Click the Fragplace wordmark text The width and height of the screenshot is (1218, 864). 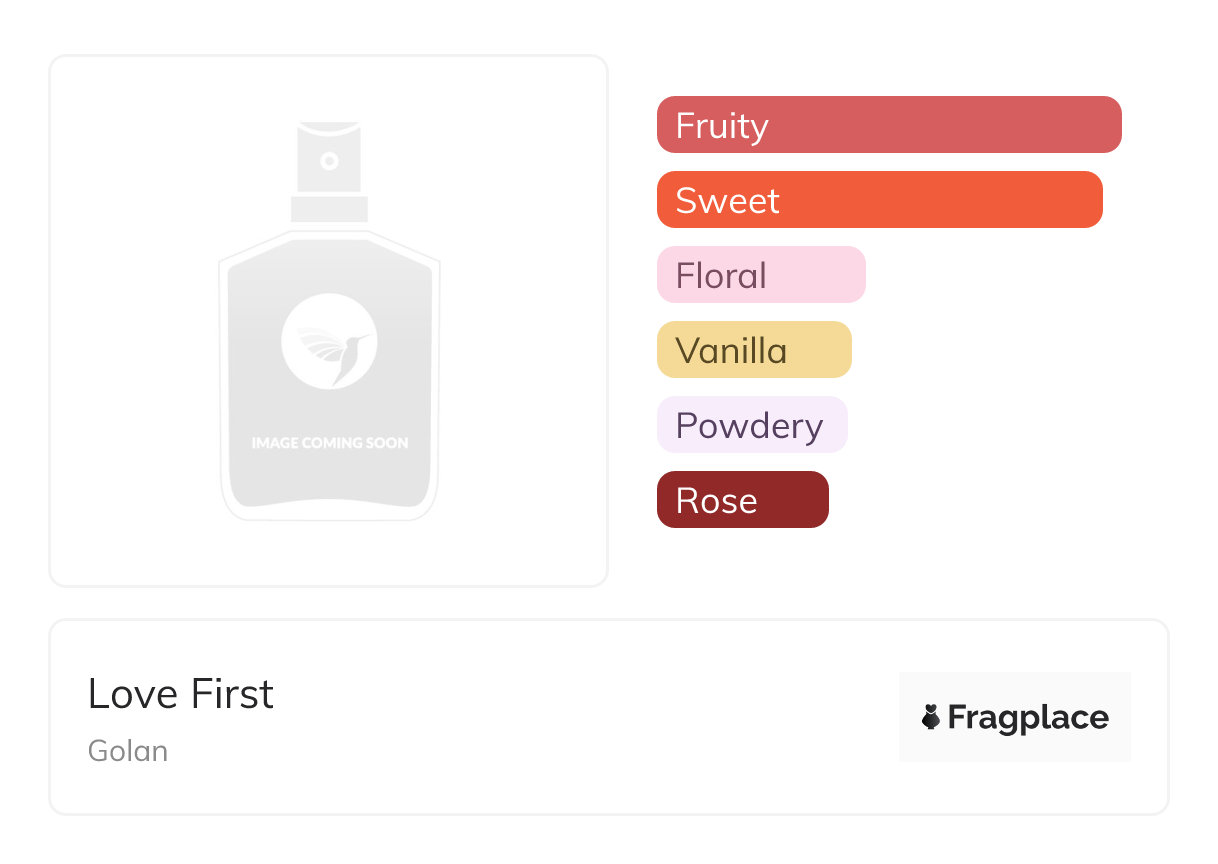tap(1028, 717)
